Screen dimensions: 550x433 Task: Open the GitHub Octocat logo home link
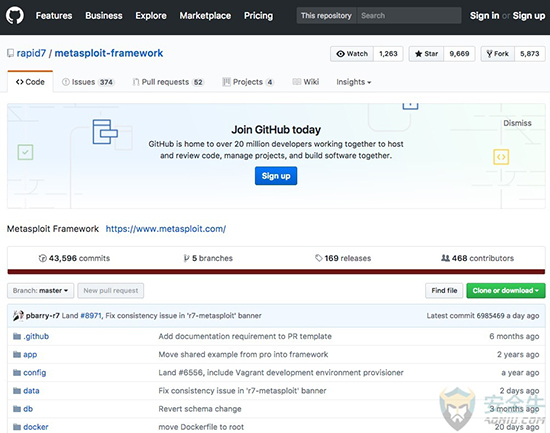(x=15, y=16)
